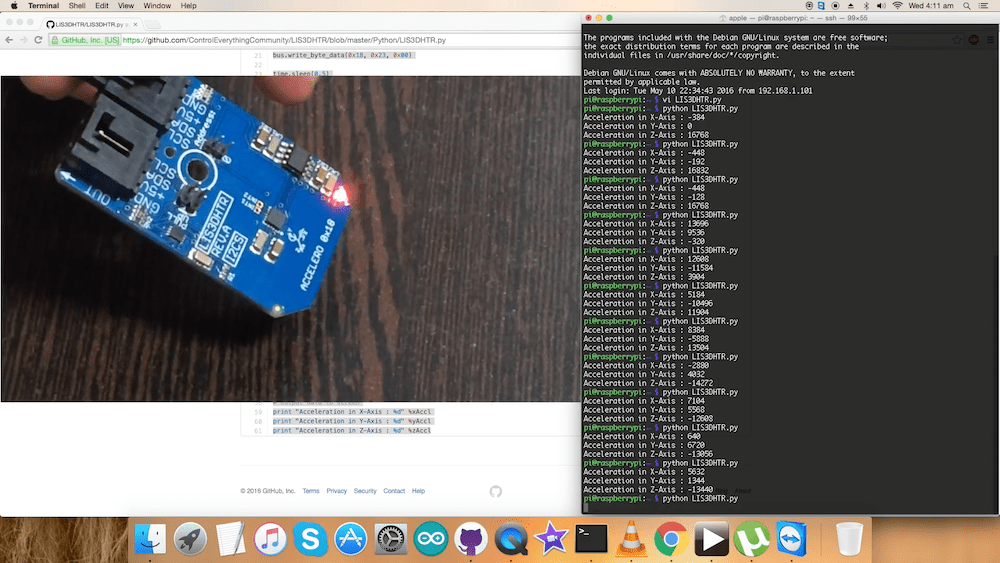Open iTunes from the Dock
Image resolution: width=1000 pixels, height=563 pixels.
click(x=270, y=539)
